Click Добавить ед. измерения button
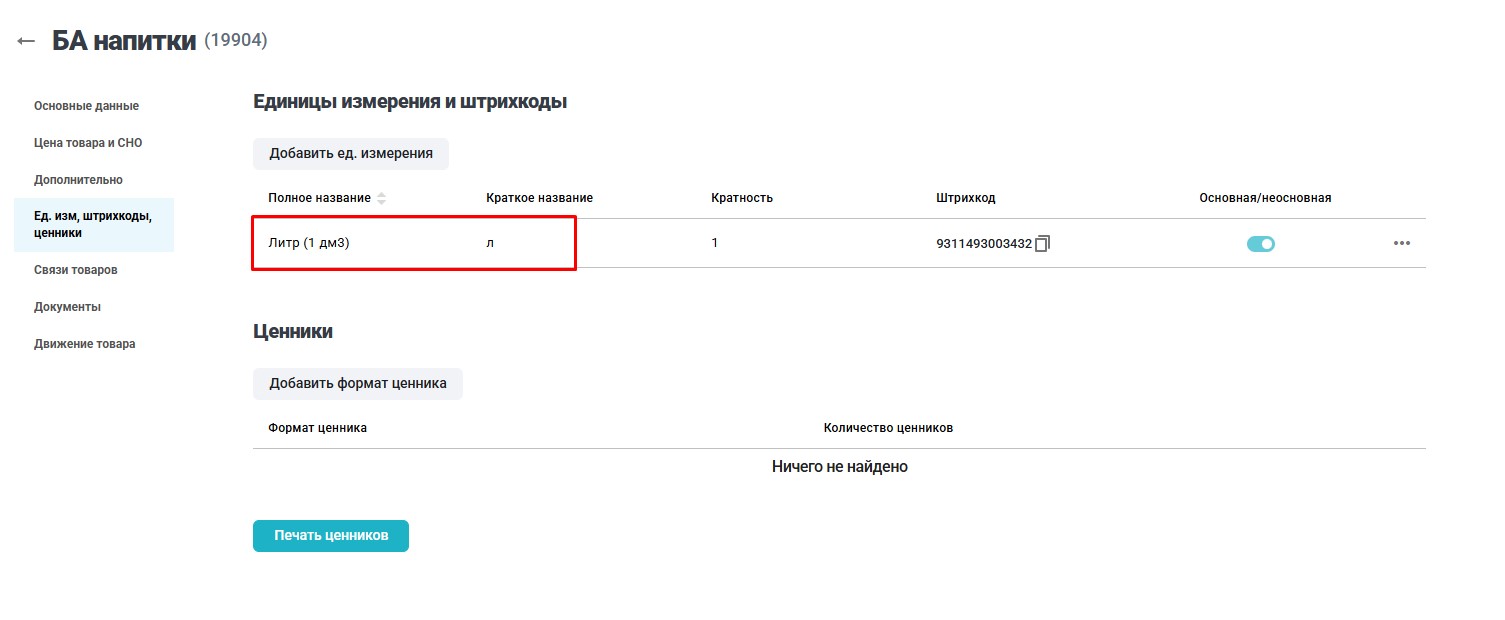The height and width of the screenshot is (620, 1505). coord(351,153)
